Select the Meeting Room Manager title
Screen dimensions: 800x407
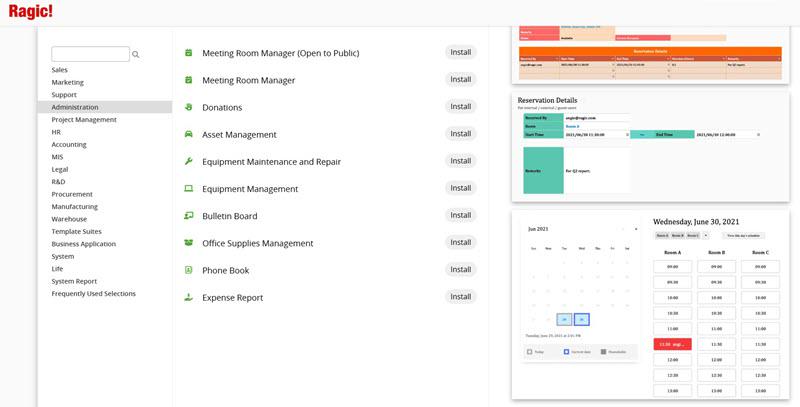coord(248,80)
